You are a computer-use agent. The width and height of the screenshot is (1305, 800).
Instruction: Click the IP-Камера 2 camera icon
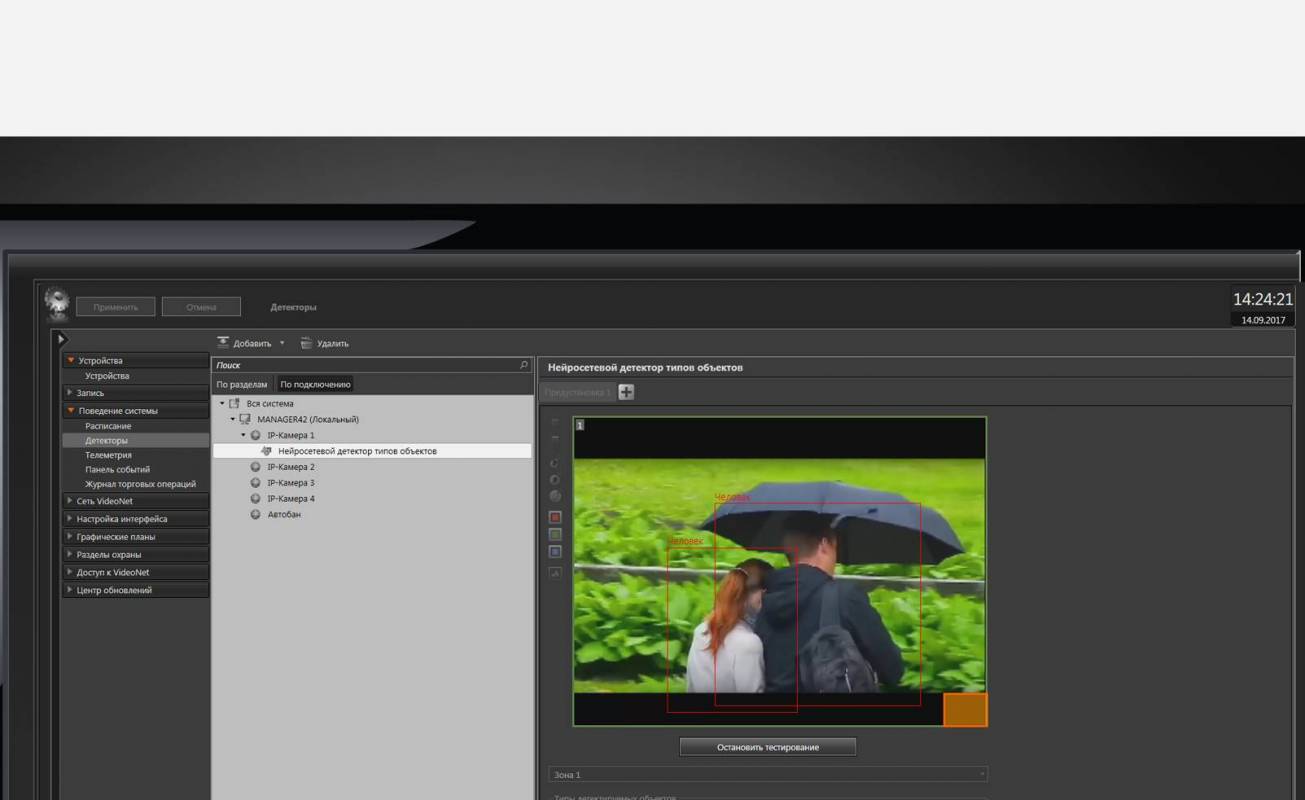(256, 467)
